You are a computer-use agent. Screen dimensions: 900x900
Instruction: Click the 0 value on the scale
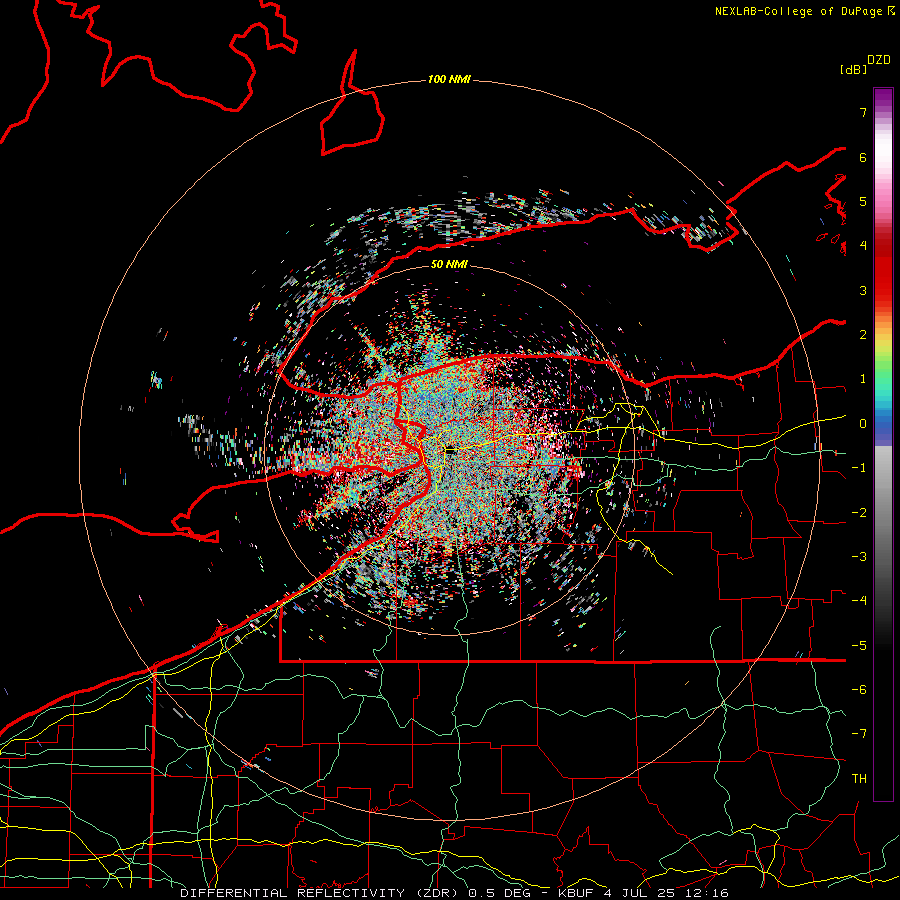click(x=863, y=424)
